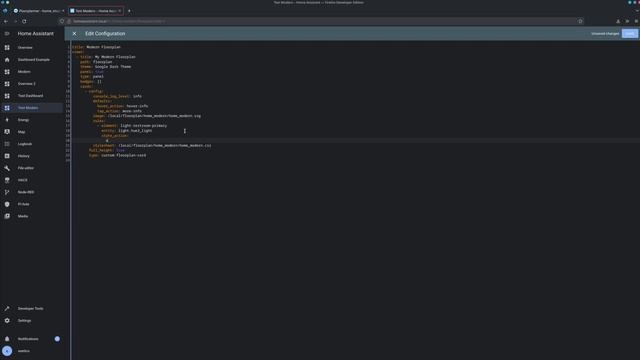Open the Overview 2 dashboard icon
The width and height of the screenshot is (640, 360).
click(7, 84)
